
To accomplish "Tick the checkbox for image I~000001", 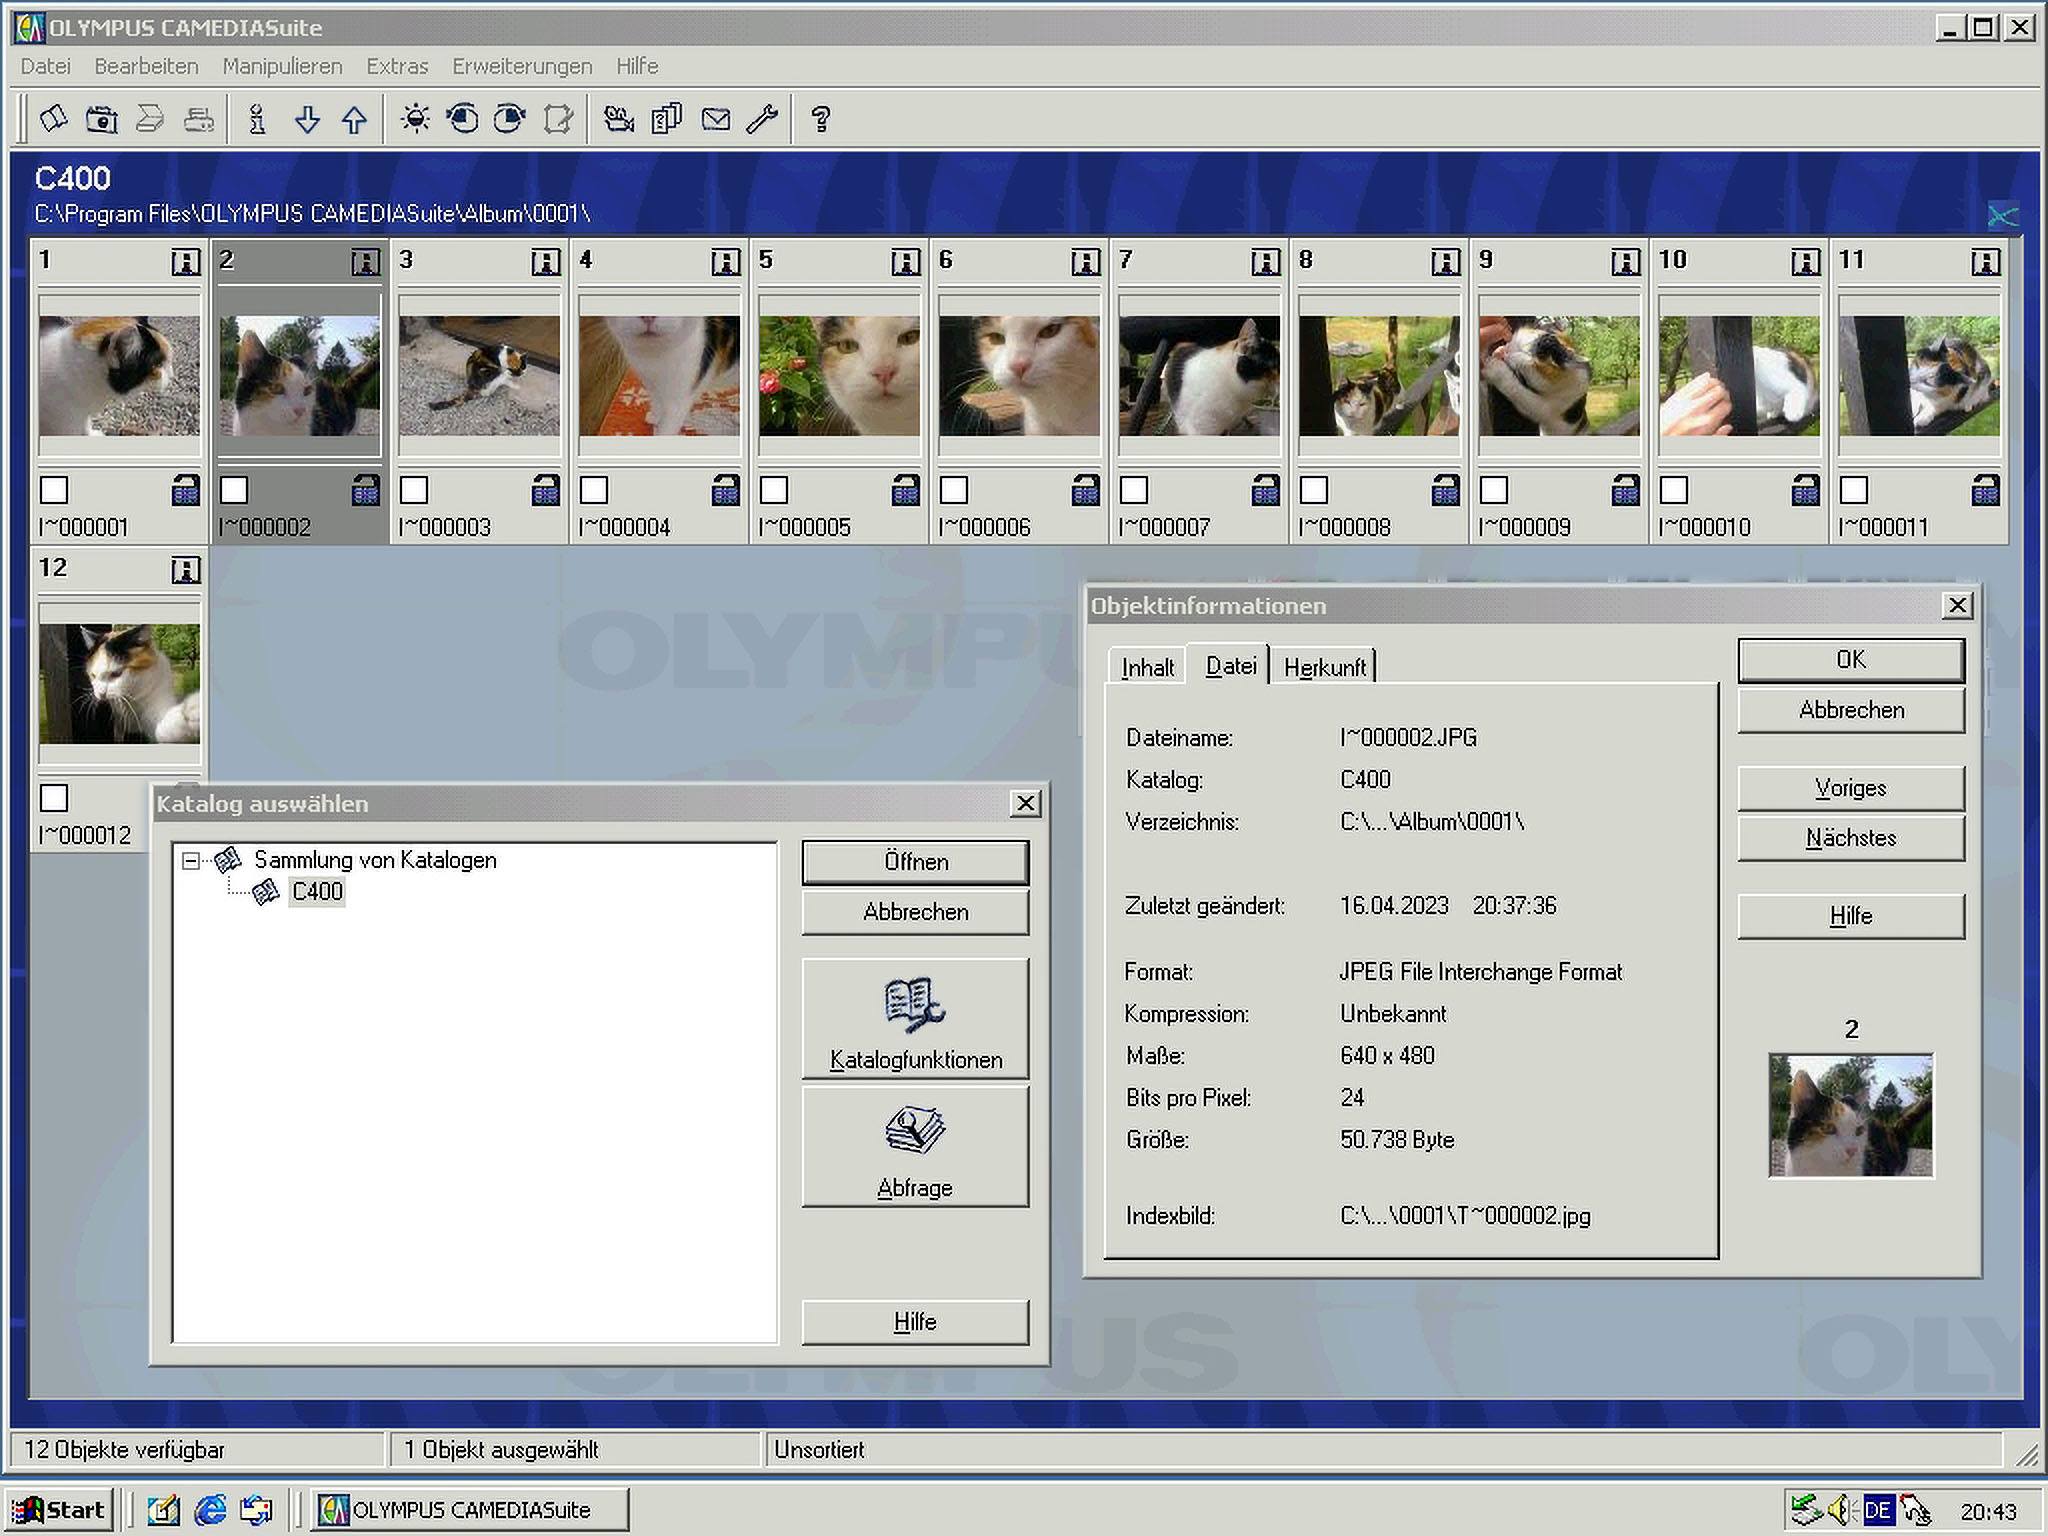I will click(x=54, y=490).
